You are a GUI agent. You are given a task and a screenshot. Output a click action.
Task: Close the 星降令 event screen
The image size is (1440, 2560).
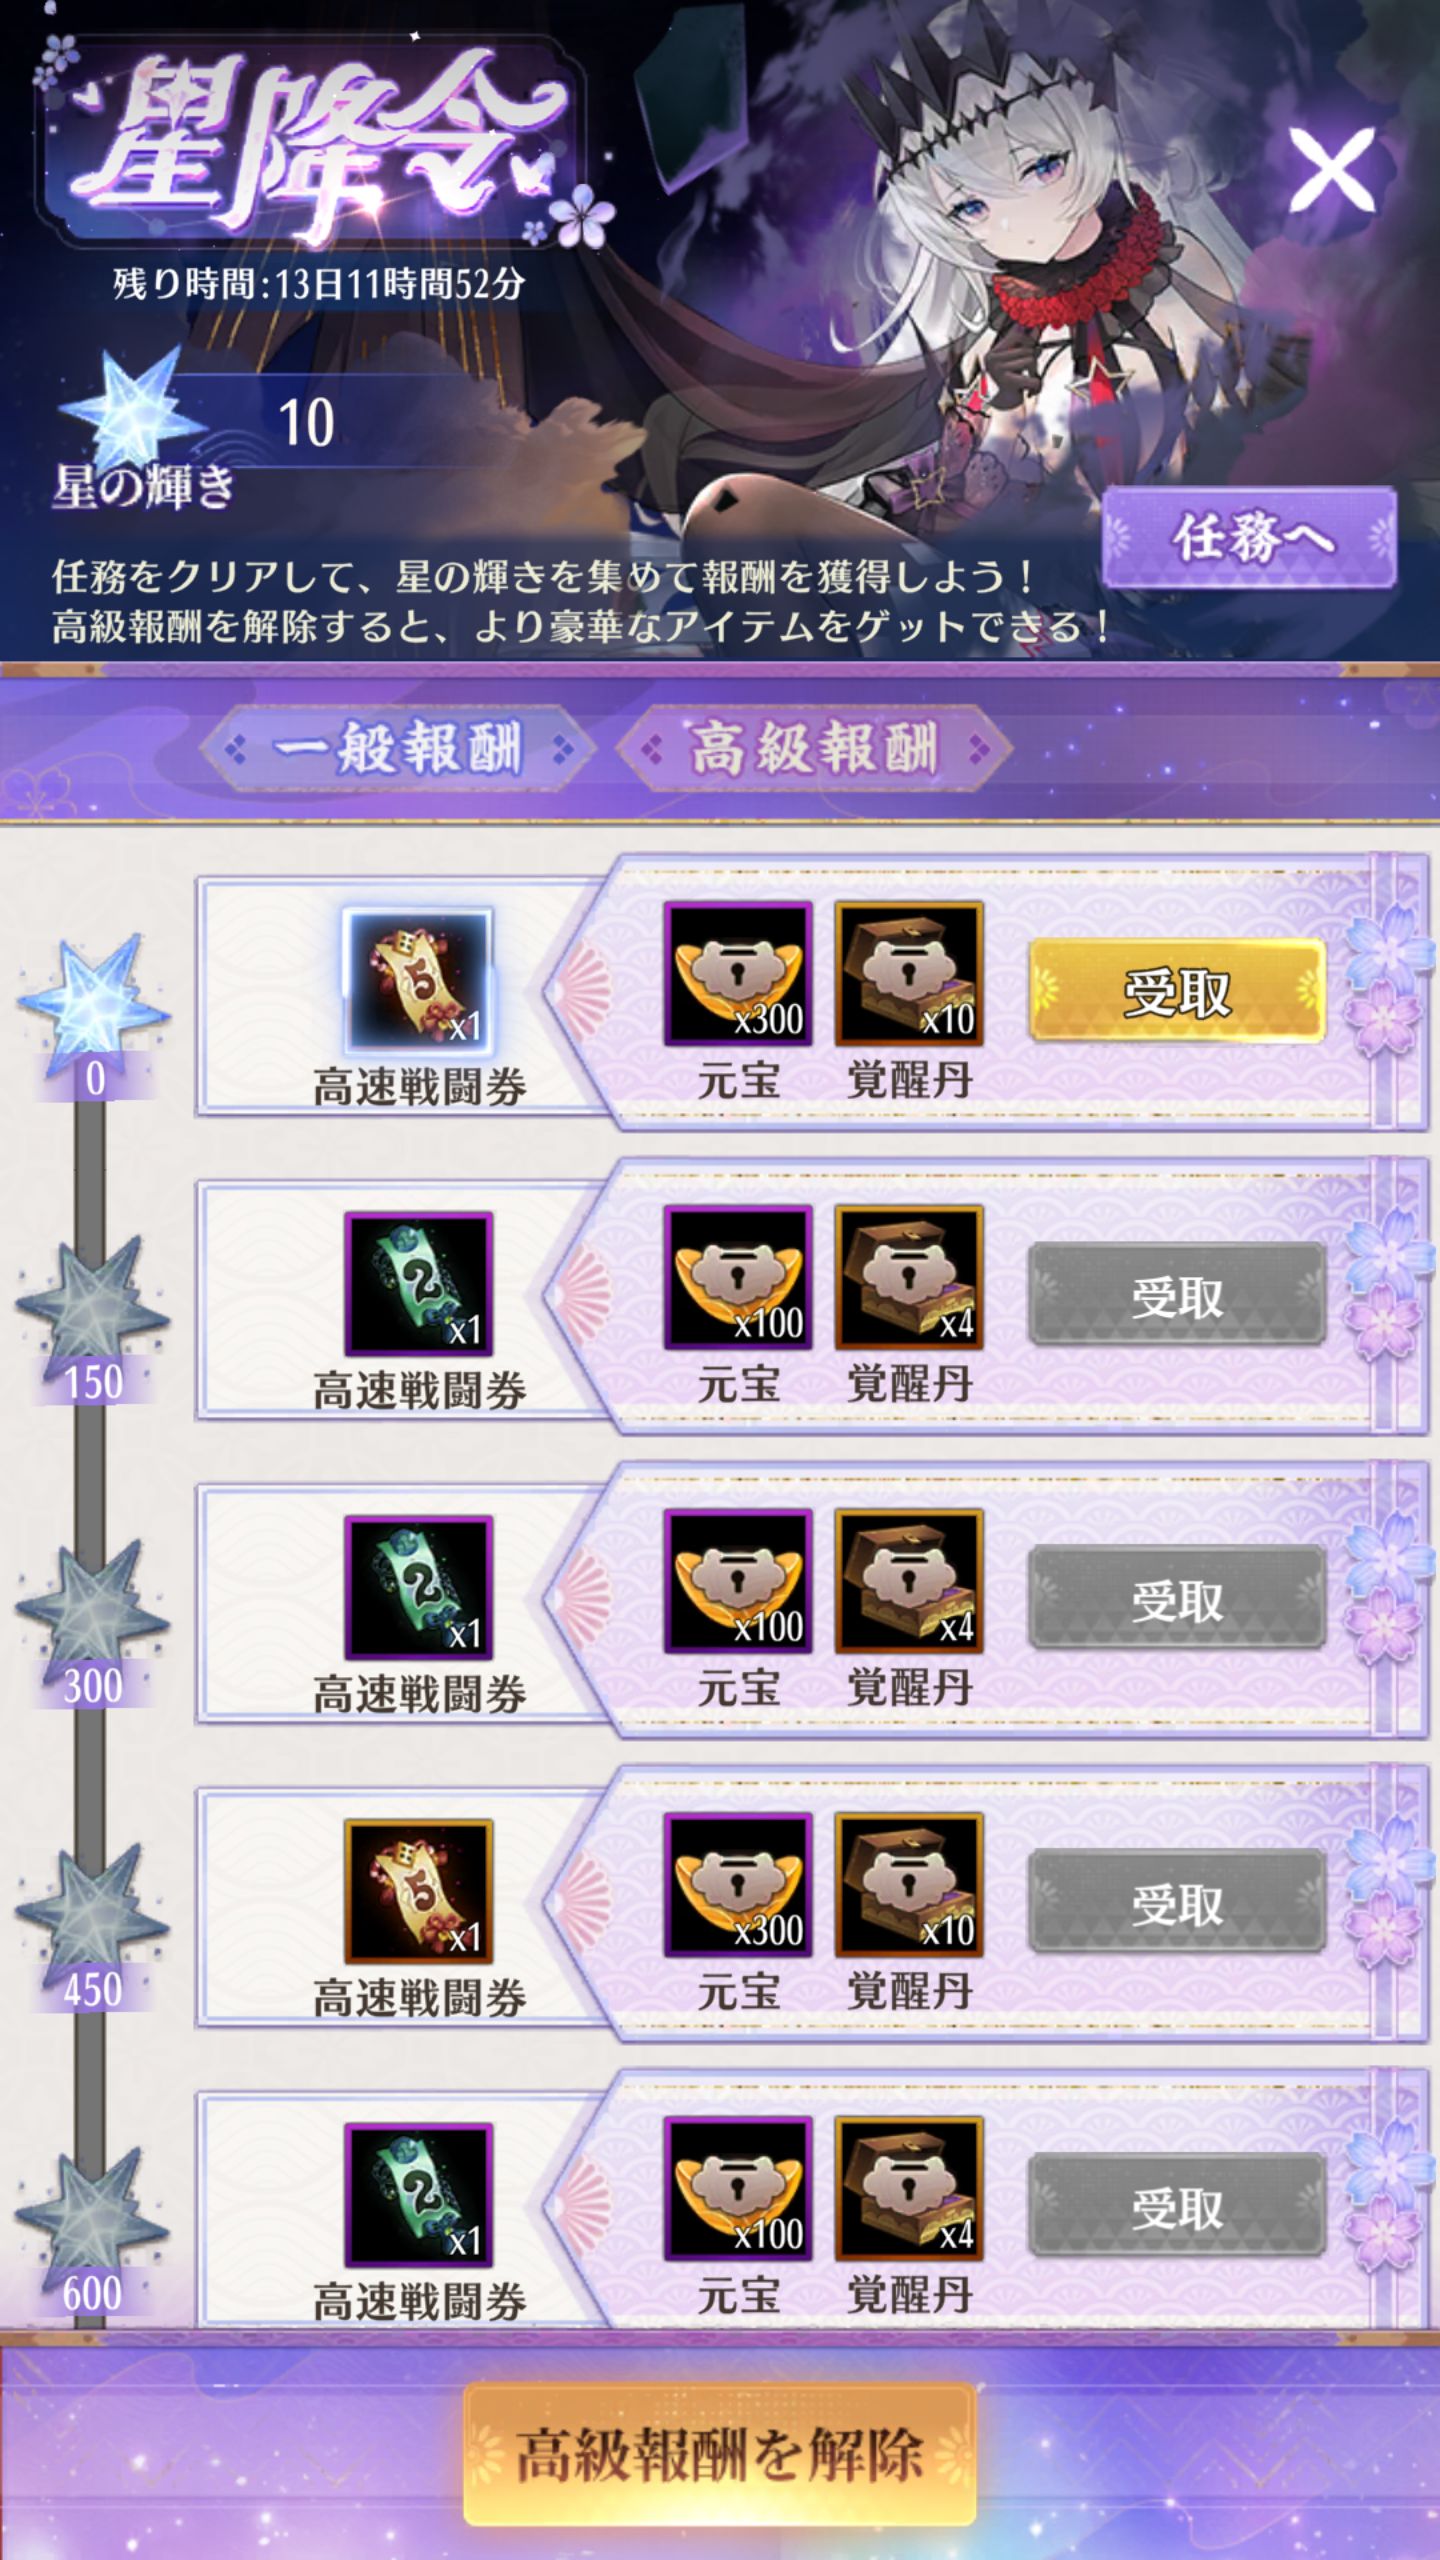1331,168
